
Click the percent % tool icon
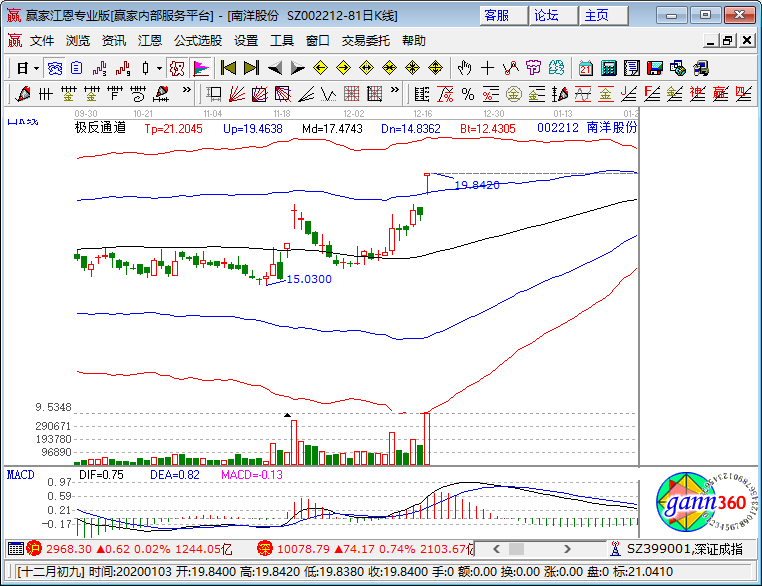[468, 94]
